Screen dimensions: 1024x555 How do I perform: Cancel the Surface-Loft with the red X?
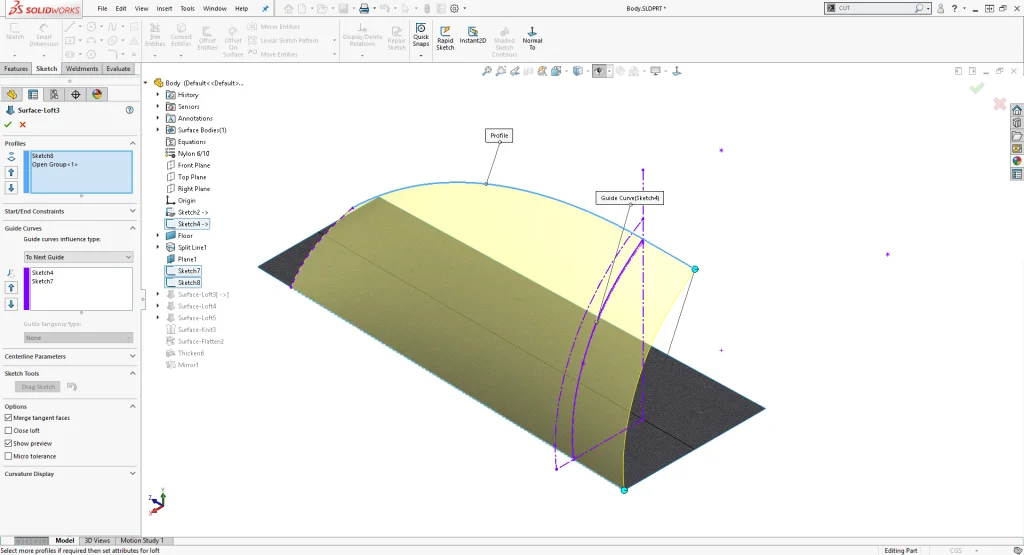click(22, 124)
